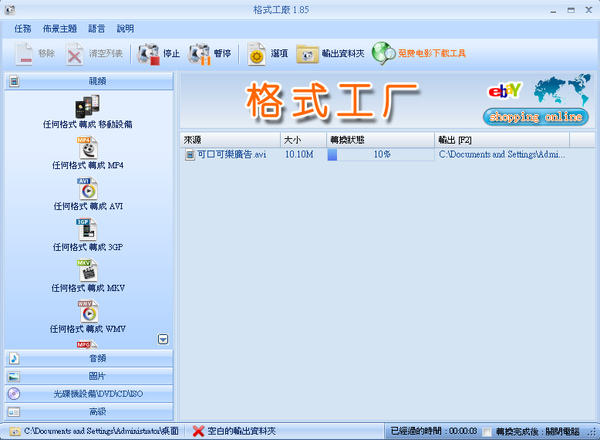Screen dimensions: 600x440
Task: Click the free movie download tool link
Action: point(432,54)
